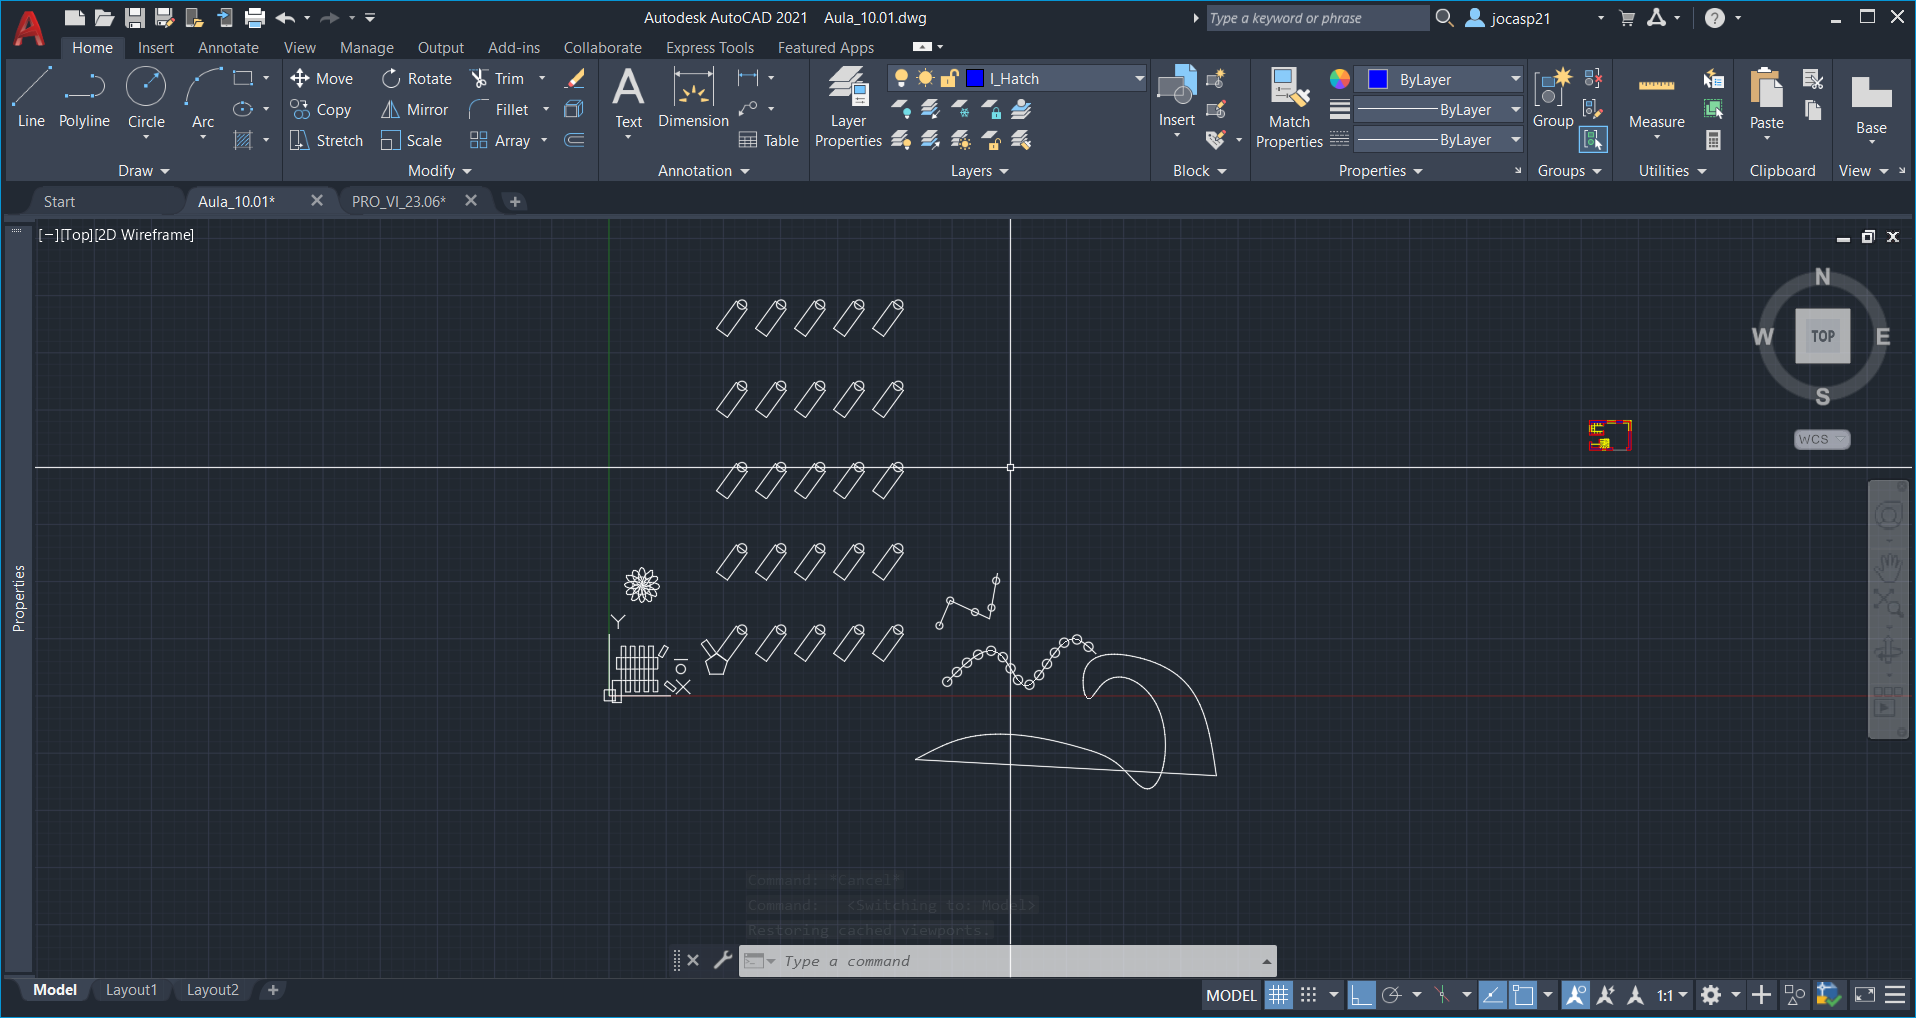
Task: Switch to the Layout1 tab
Action: tap(131, 990)
